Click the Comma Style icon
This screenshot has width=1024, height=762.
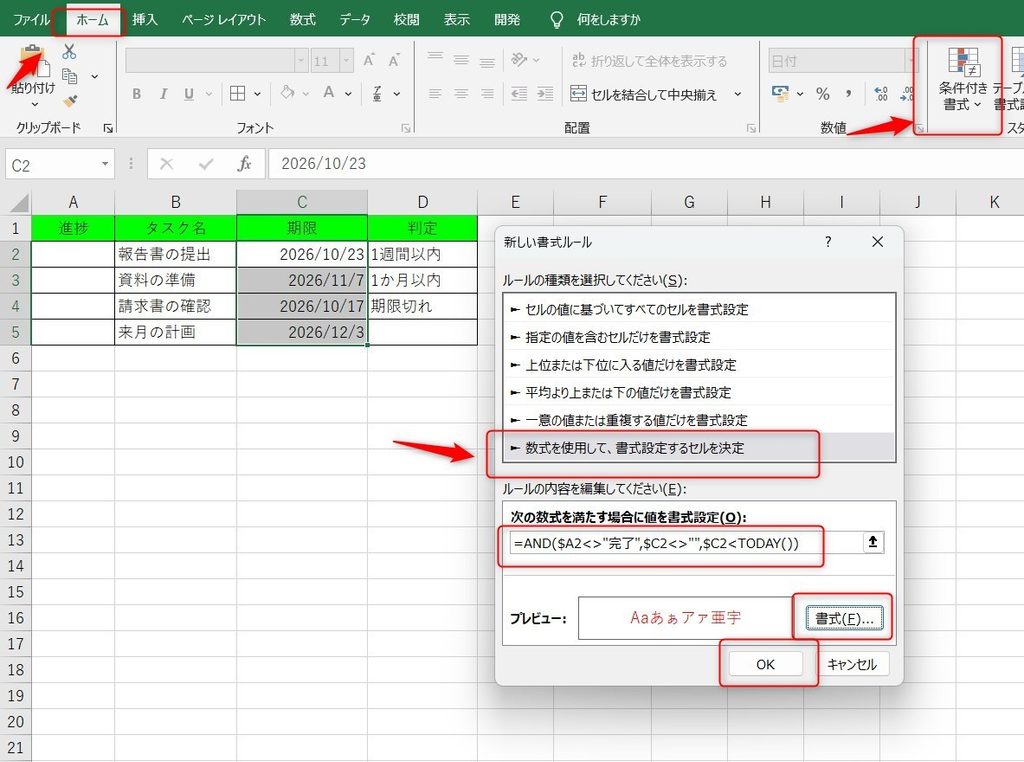(x=848, y=94)
